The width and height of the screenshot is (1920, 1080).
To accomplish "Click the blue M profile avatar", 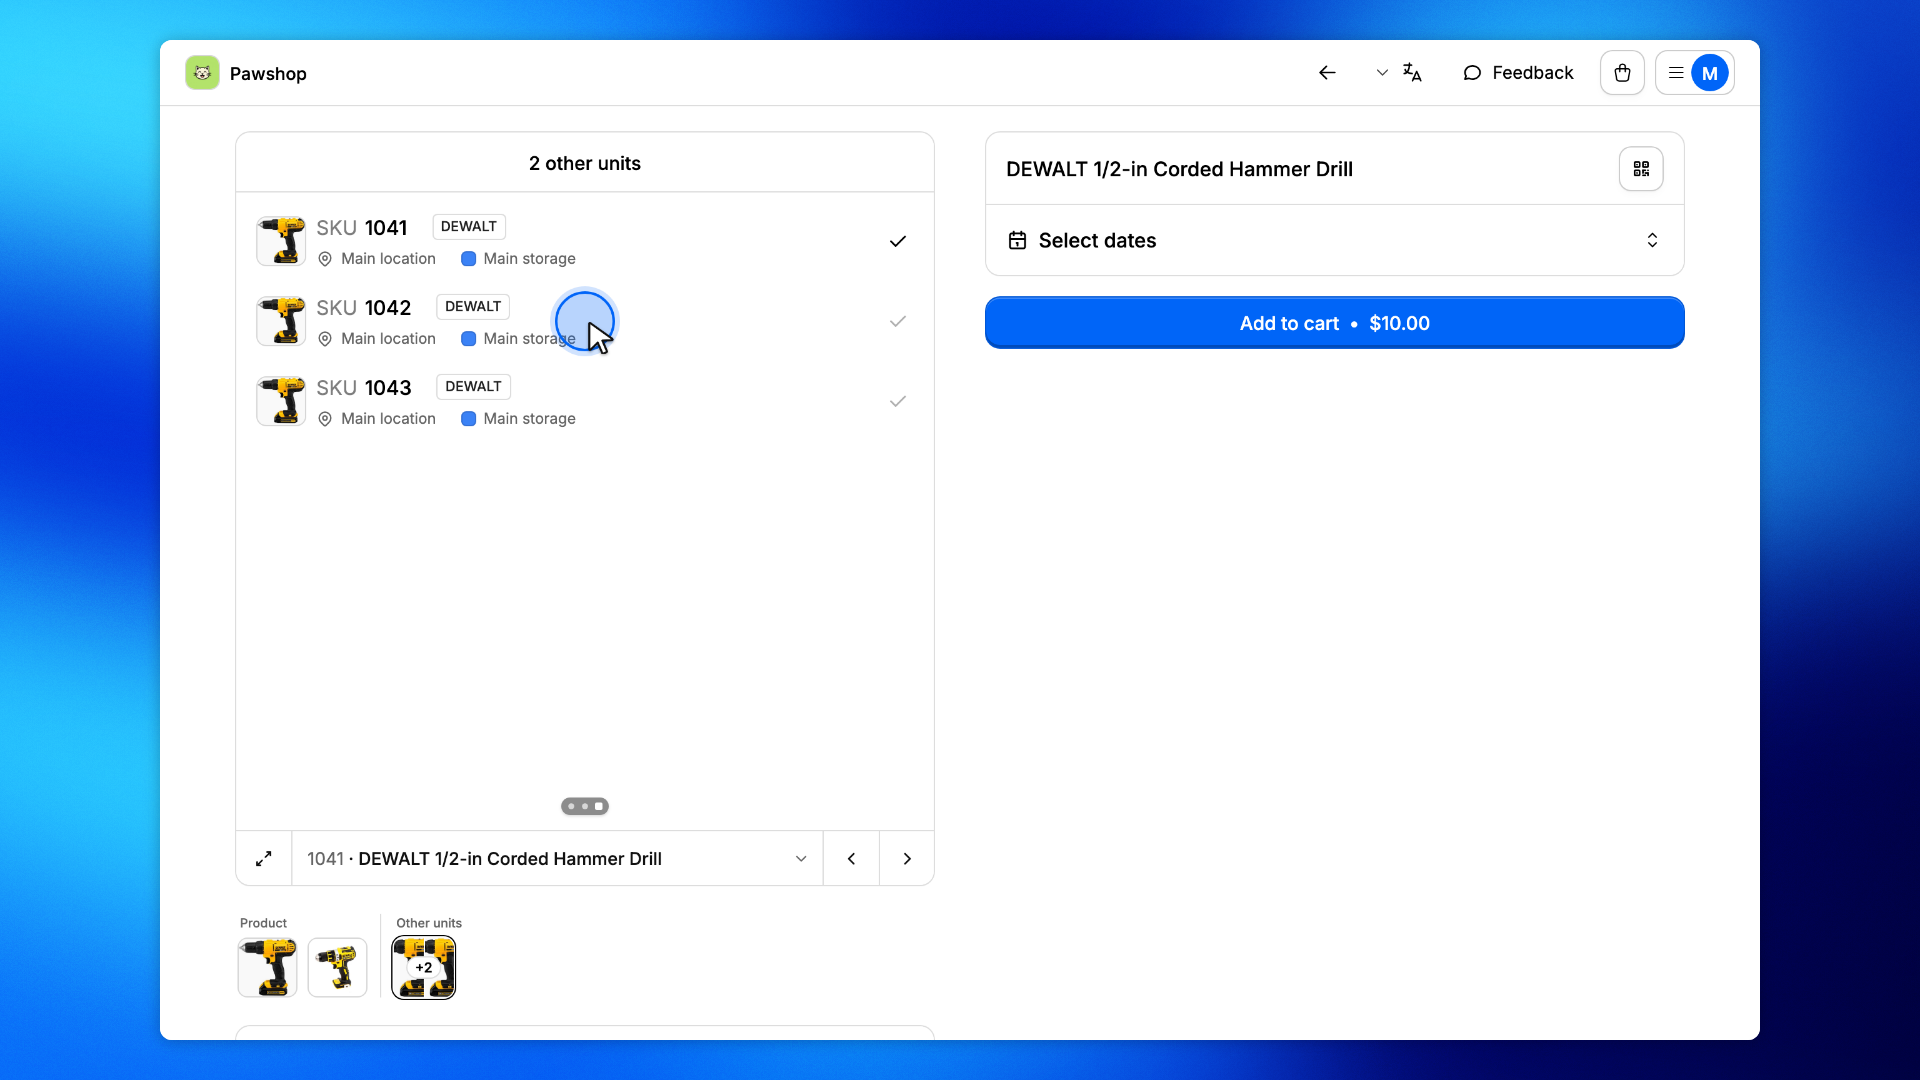I will point(1710,73).
